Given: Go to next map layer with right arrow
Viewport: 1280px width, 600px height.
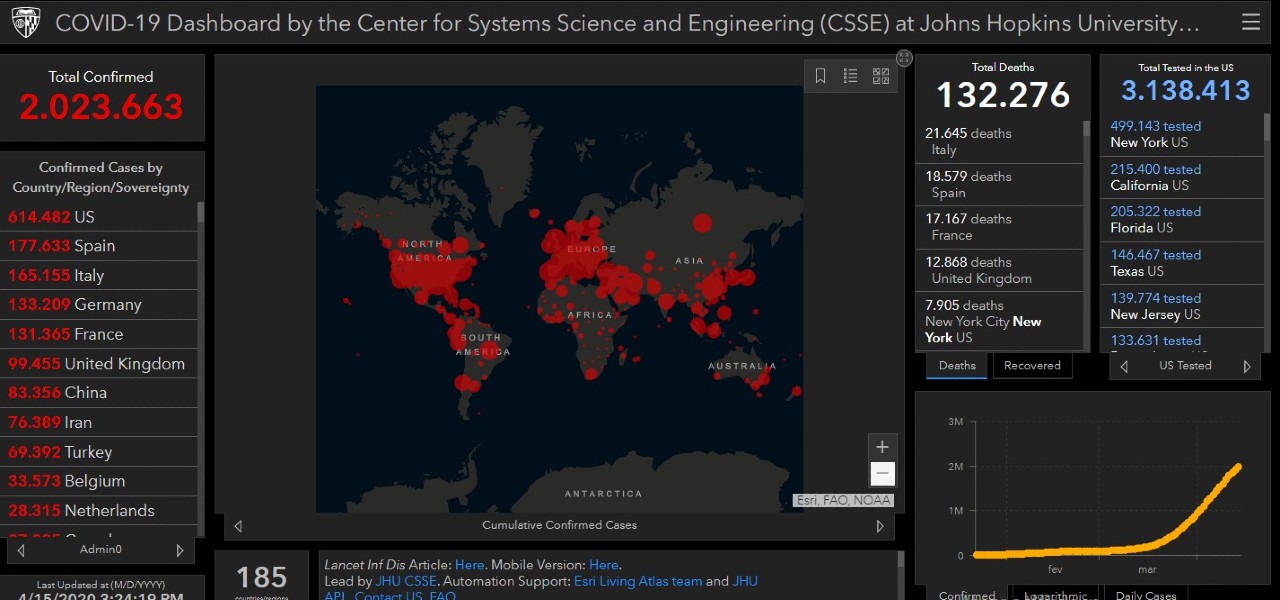Looking at the screenshot, I should point(880,526).
